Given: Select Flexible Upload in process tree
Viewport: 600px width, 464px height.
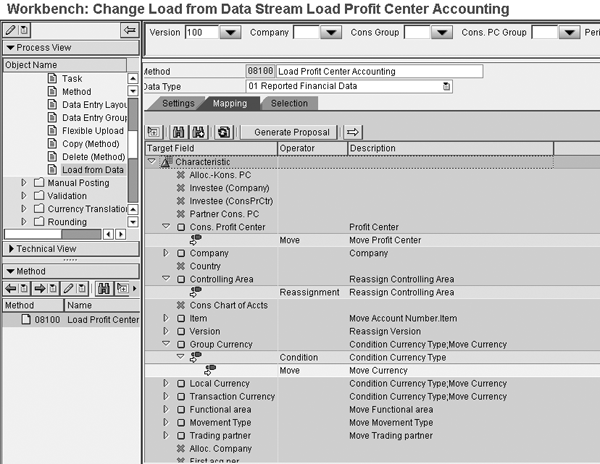Looking at the screenshot, I should [x=92, y=130].
